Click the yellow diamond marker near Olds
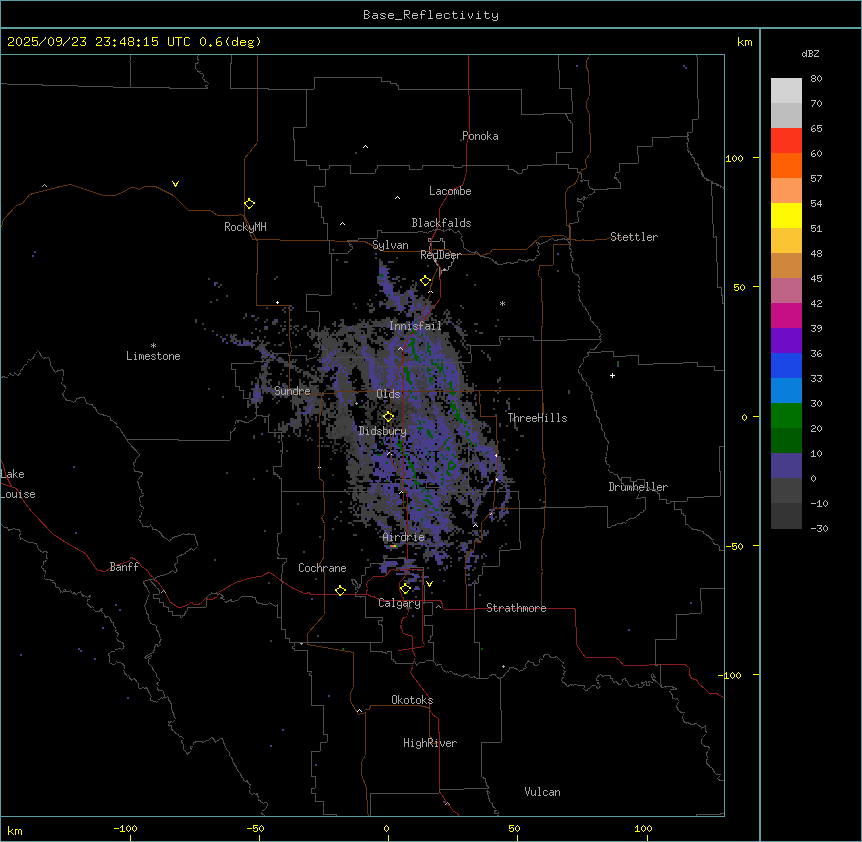The width and height of the screenshot is (862, 842). click(388, 416)
